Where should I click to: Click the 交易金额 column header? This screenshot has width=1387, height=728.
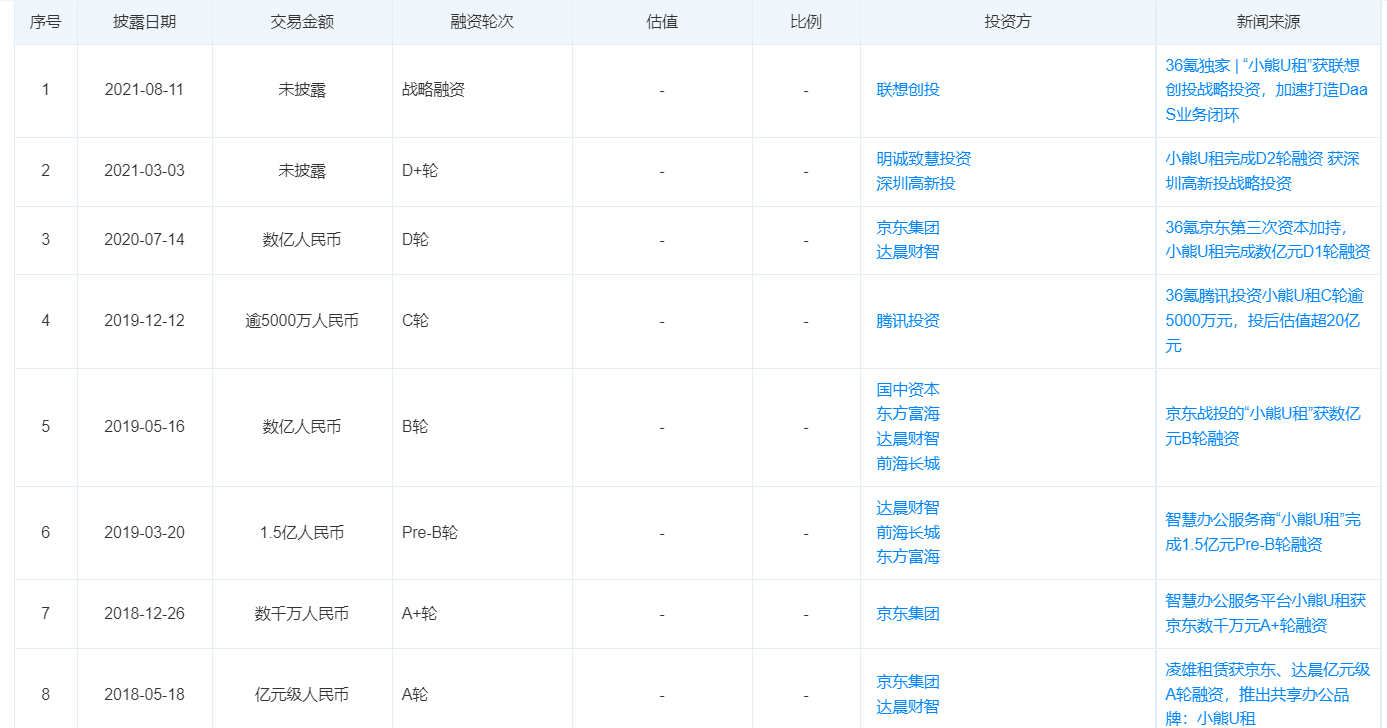[302, 22]
